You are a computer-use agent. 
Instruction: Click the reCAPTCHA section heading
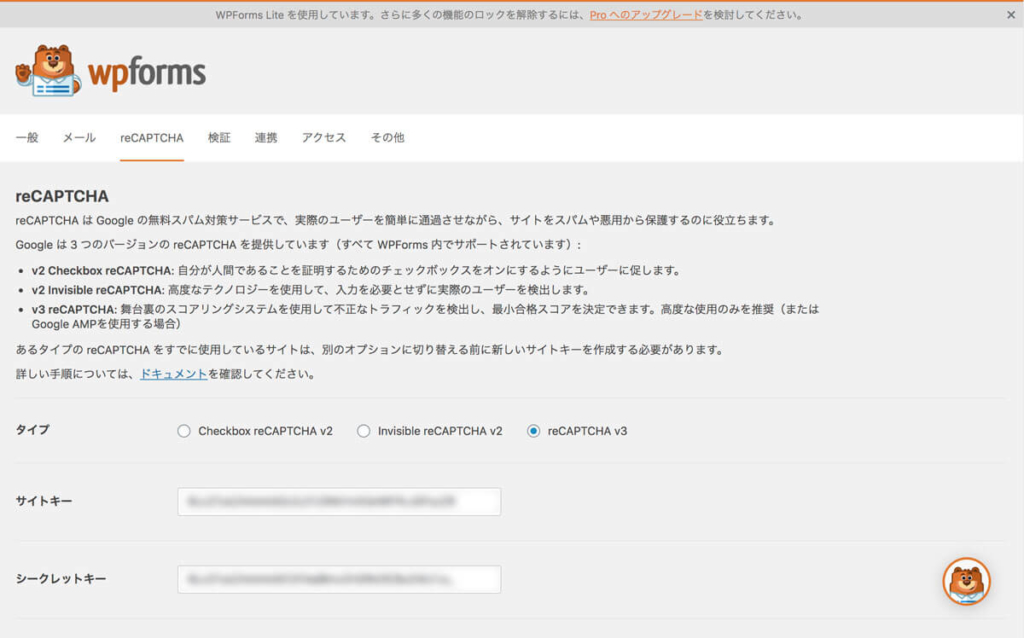(x=62, y=196)
